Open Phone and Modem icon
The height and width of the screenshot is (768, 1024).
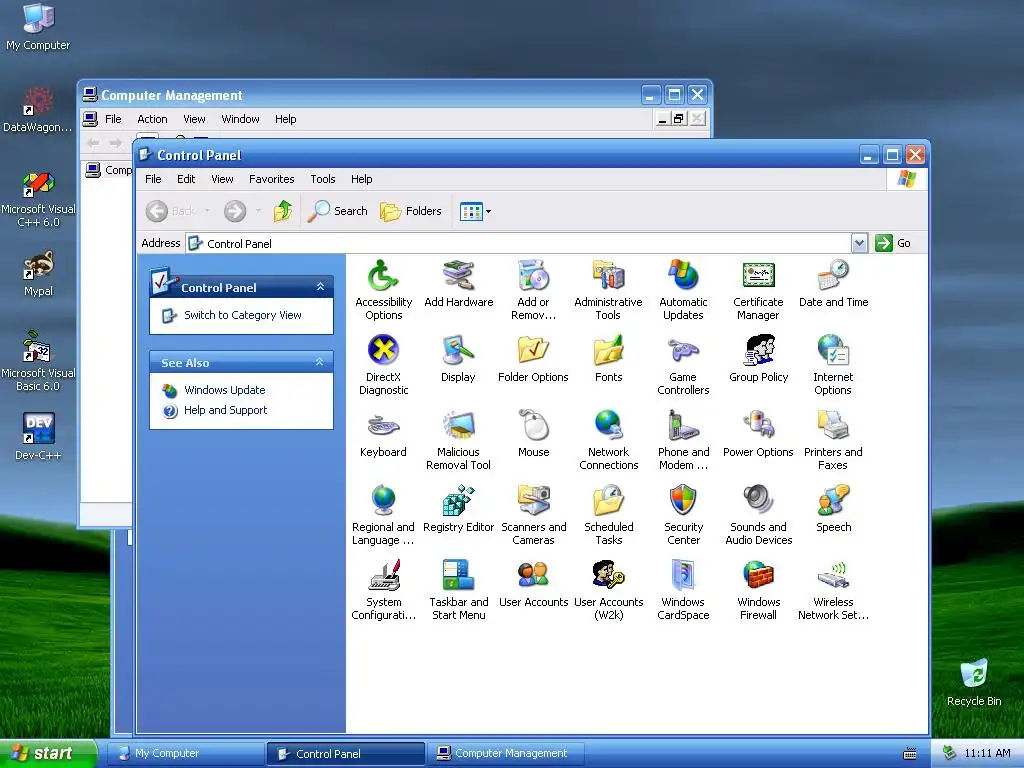683,440
